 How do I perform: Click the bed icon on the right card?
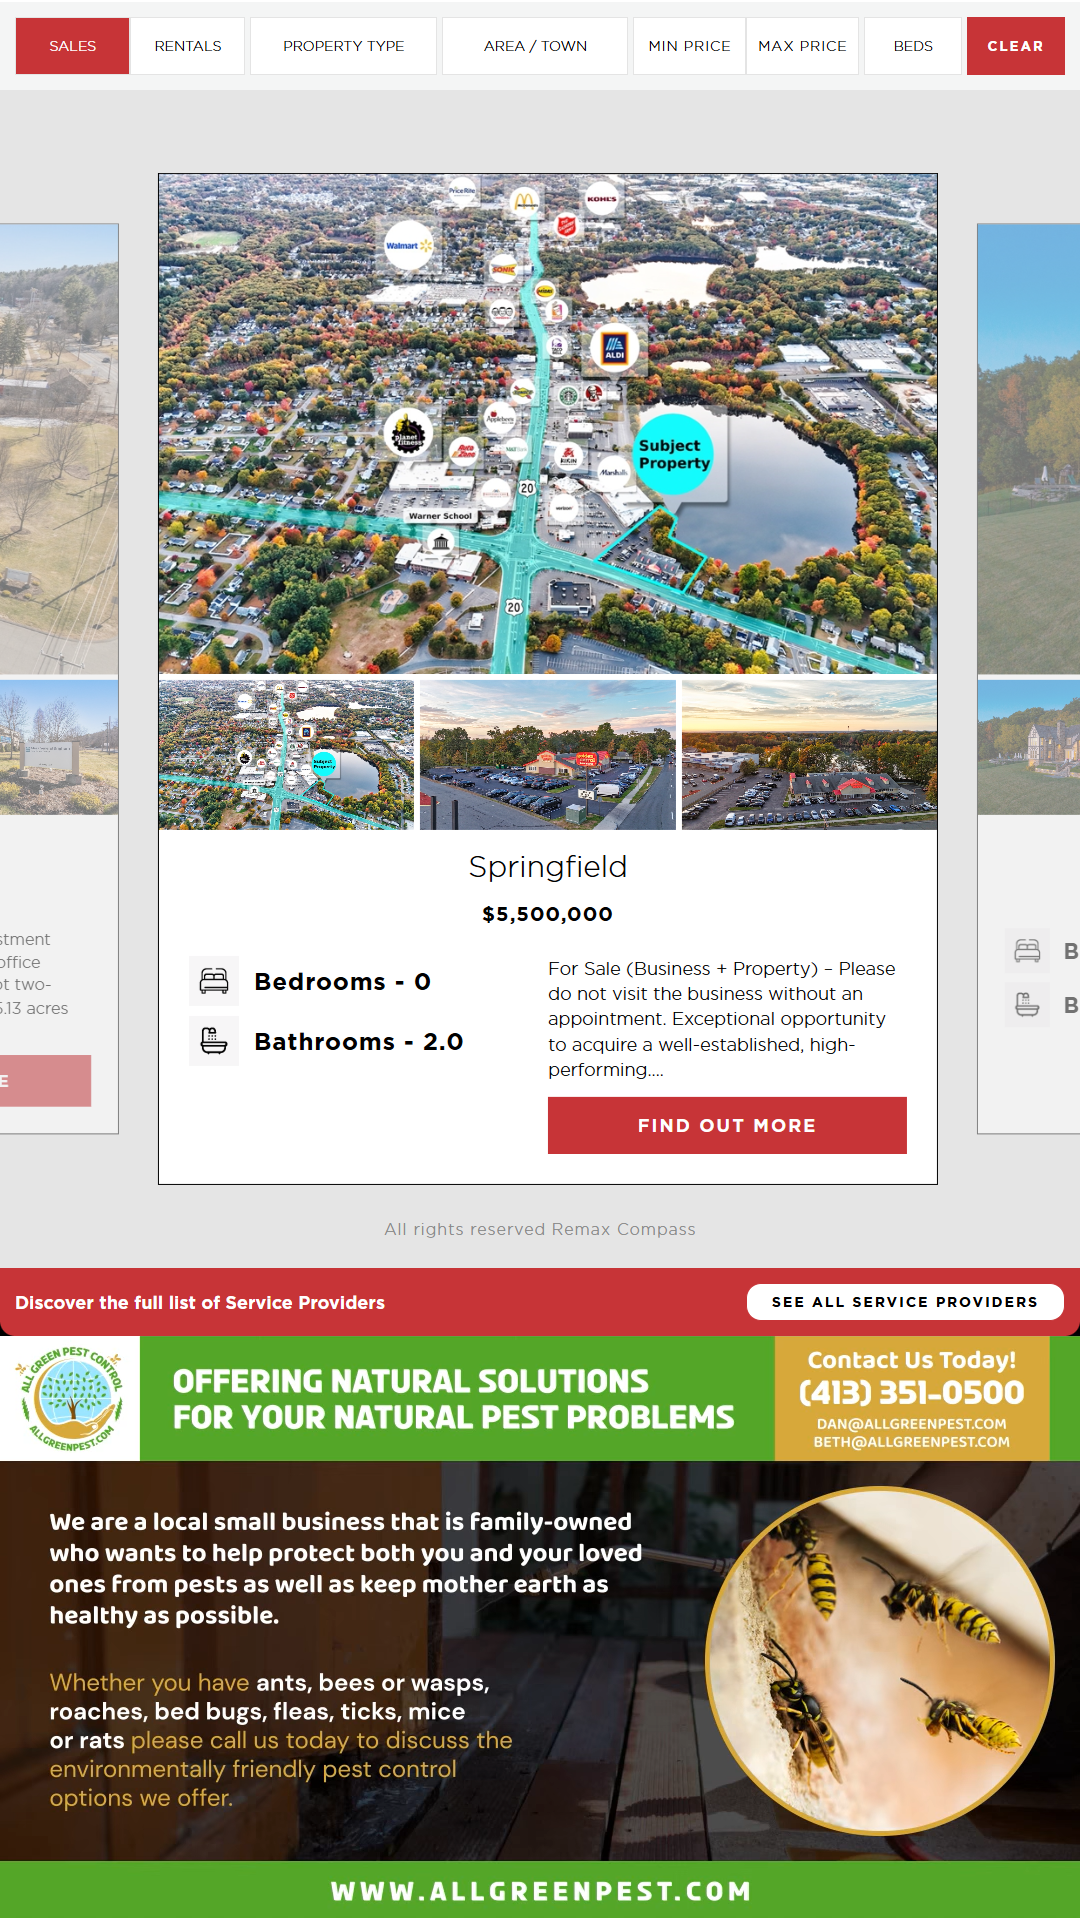click(x=1027, y=950)
